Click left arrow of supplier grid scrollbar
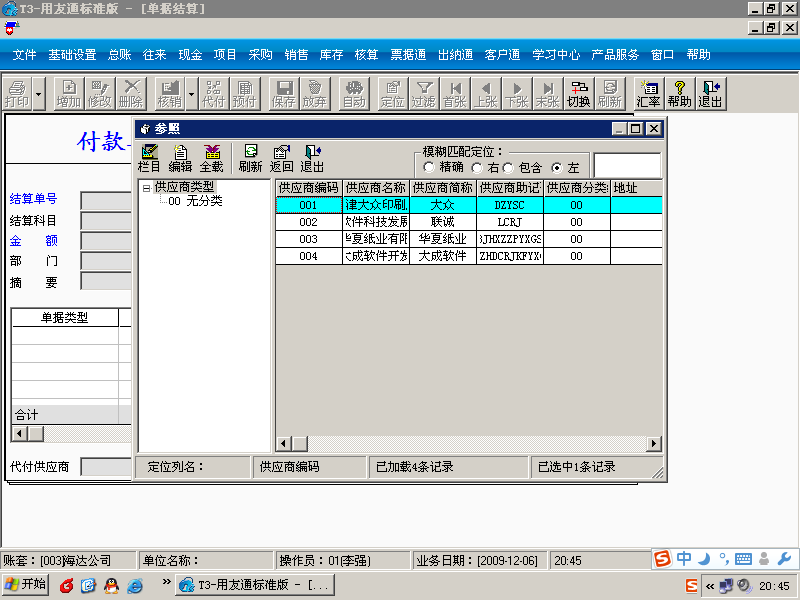The width and height of the screenshot is (800, 600). click(284, 443)
